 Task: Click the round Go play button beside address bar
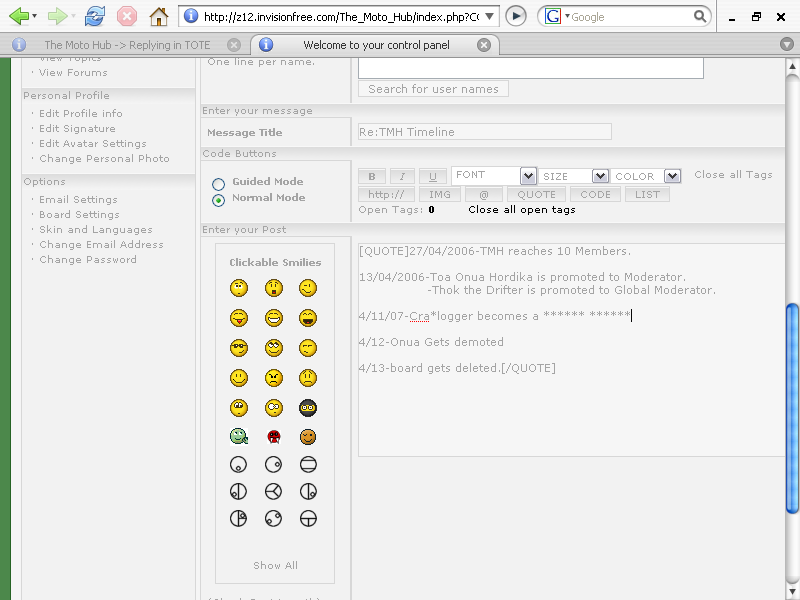point(516,16)
